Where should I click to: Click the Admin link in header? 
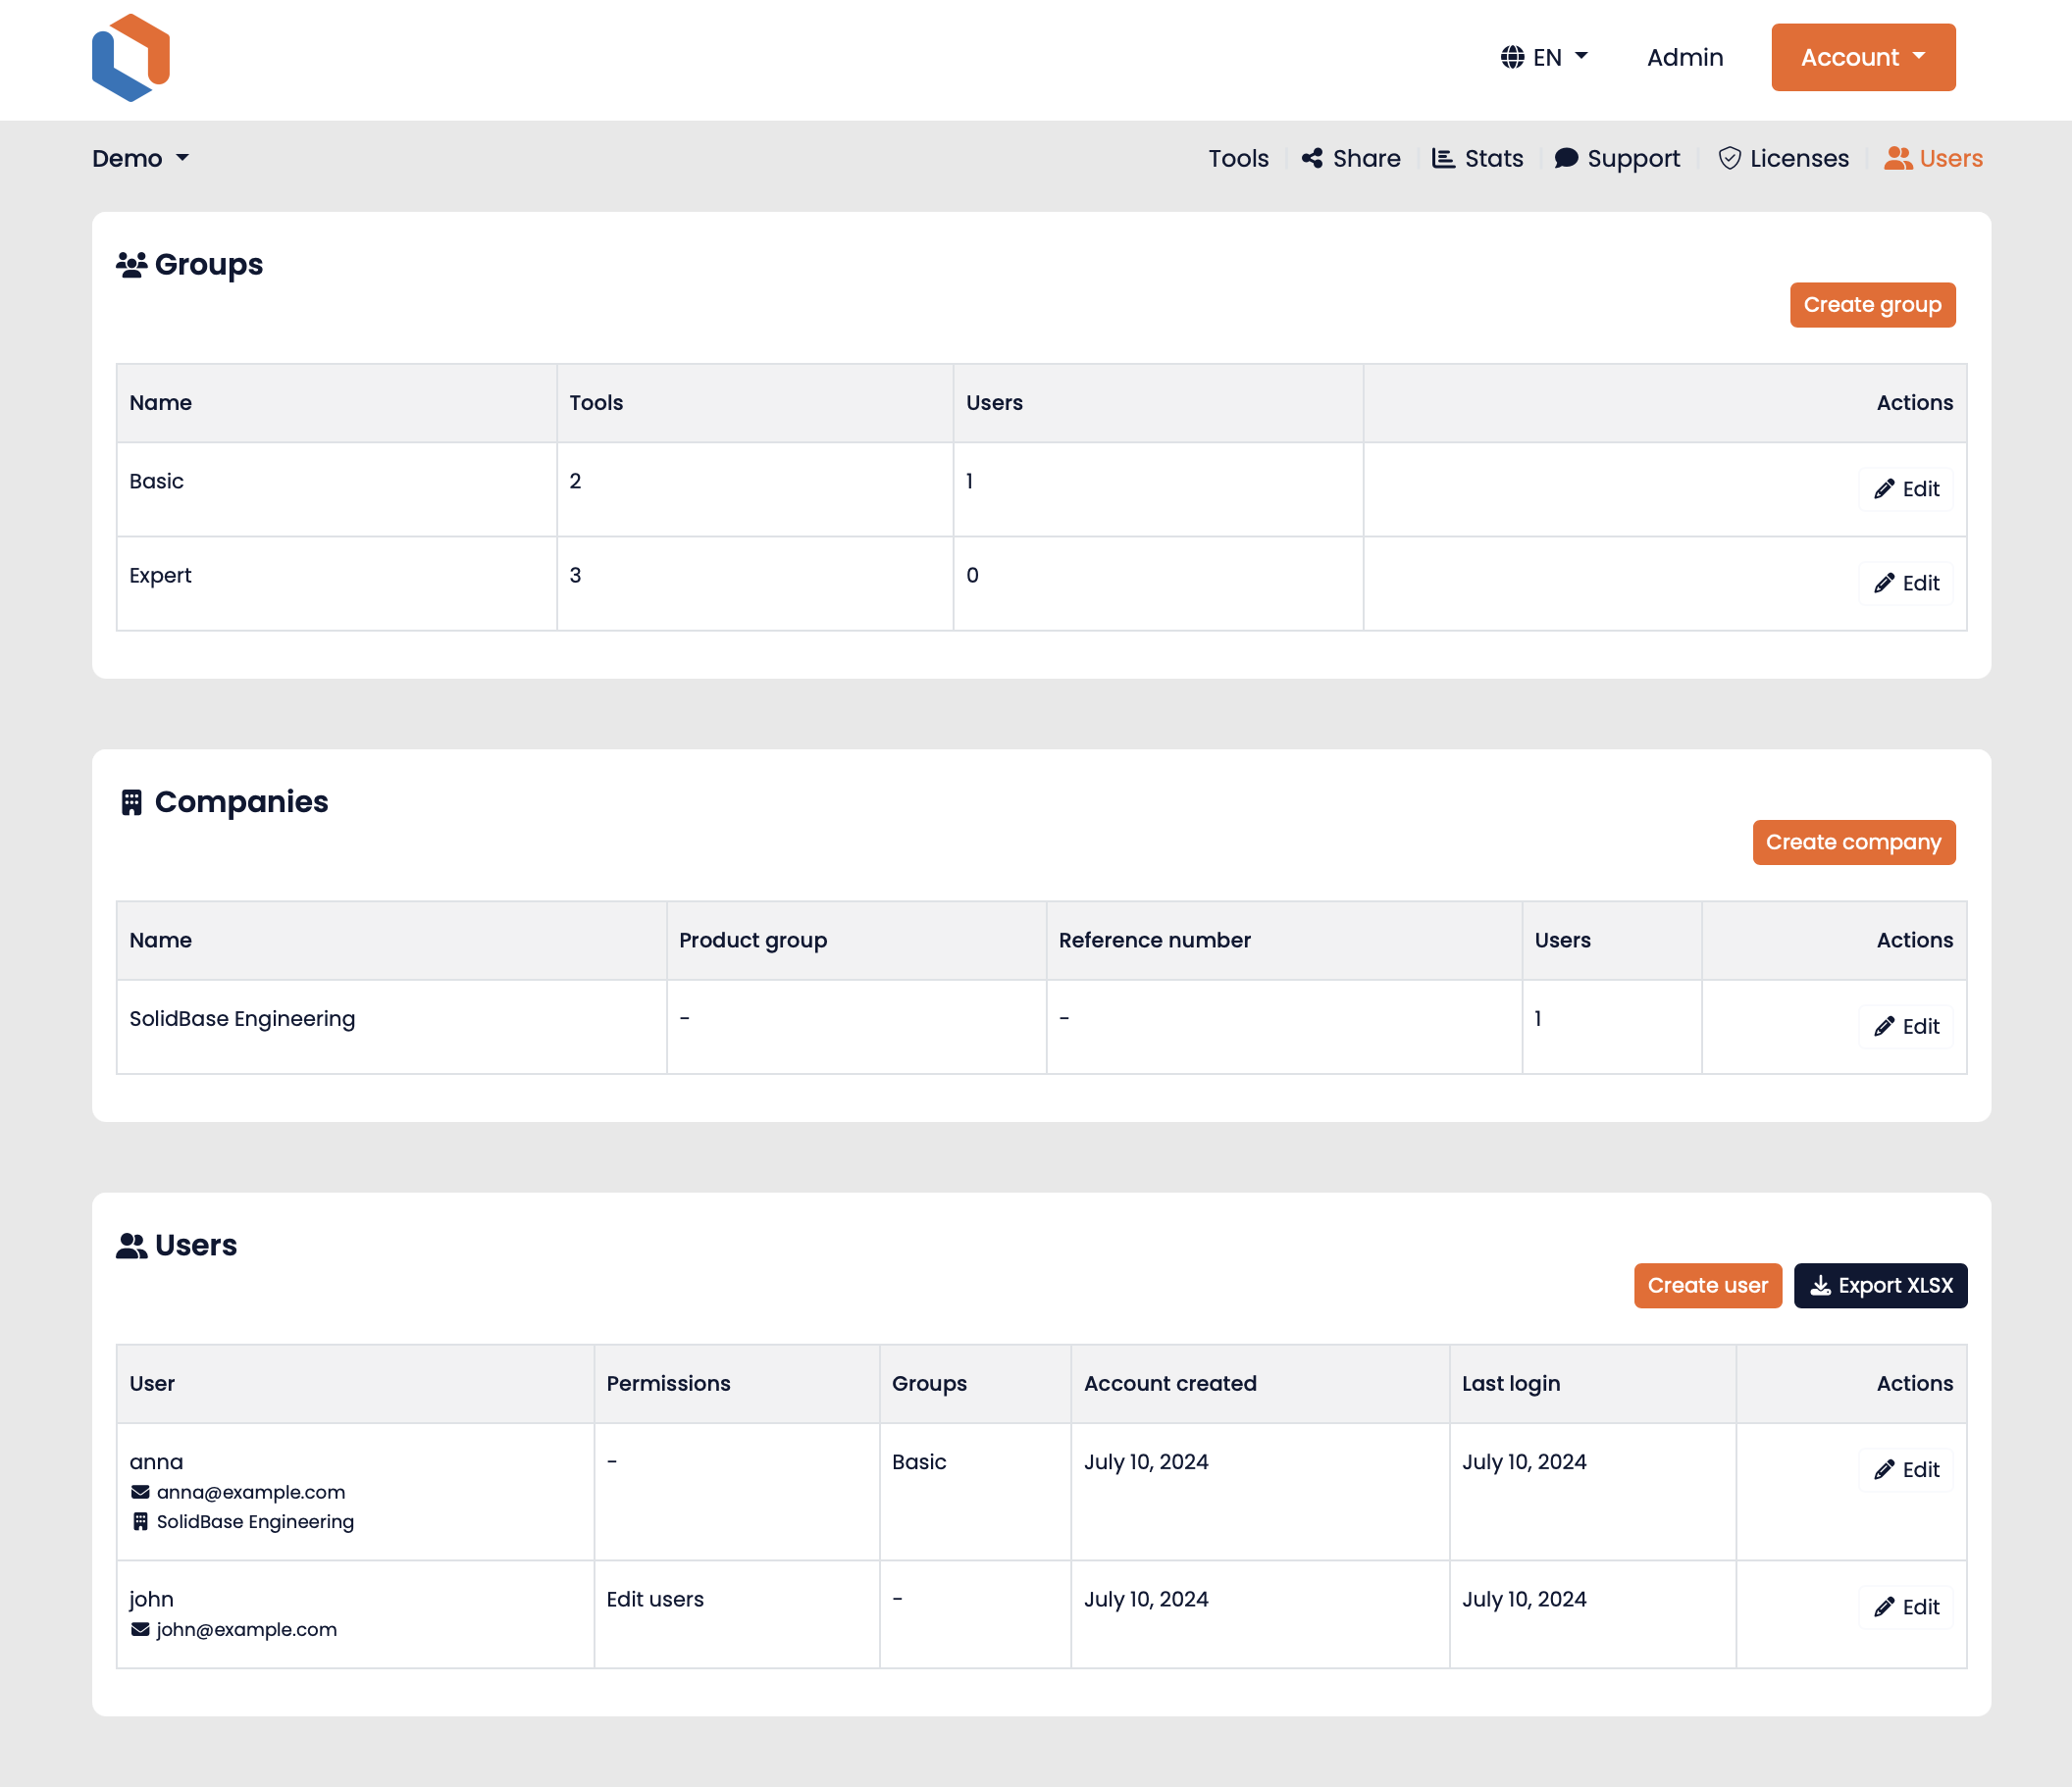pyautogui.click(x=1685, y=57)
